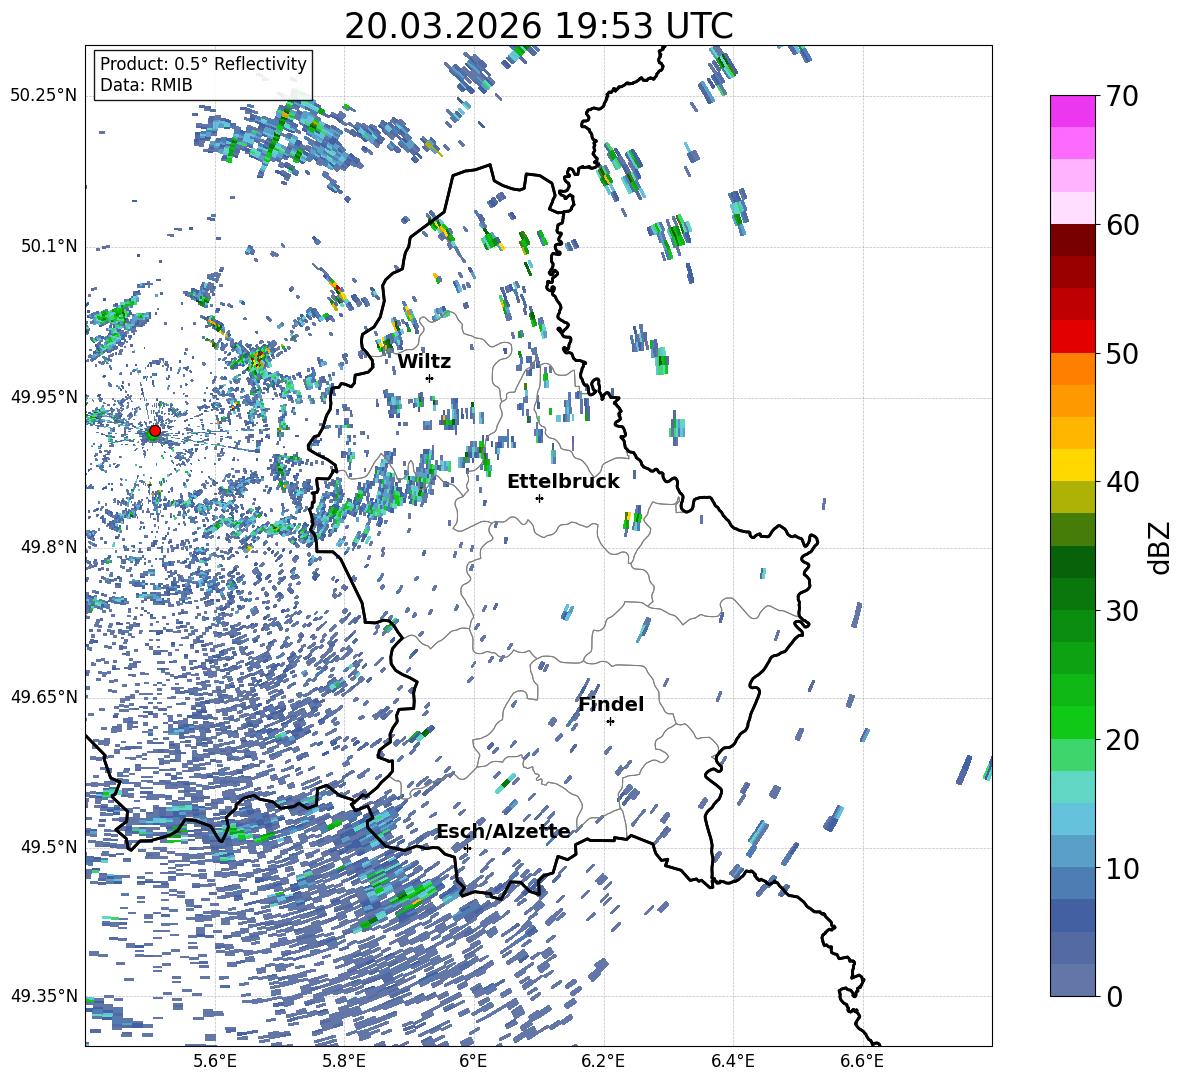Pick the magenta swatch at colorbar top

(1073, 111)
